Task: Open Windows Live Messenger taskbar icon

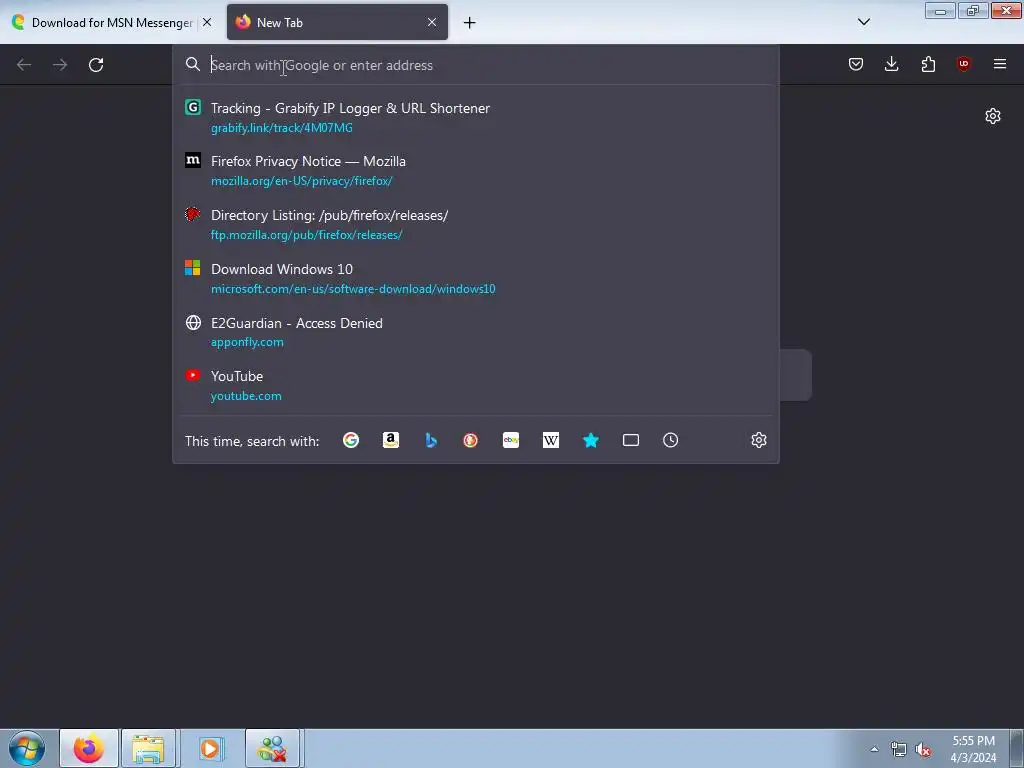Action: click(x=272, y=748)
